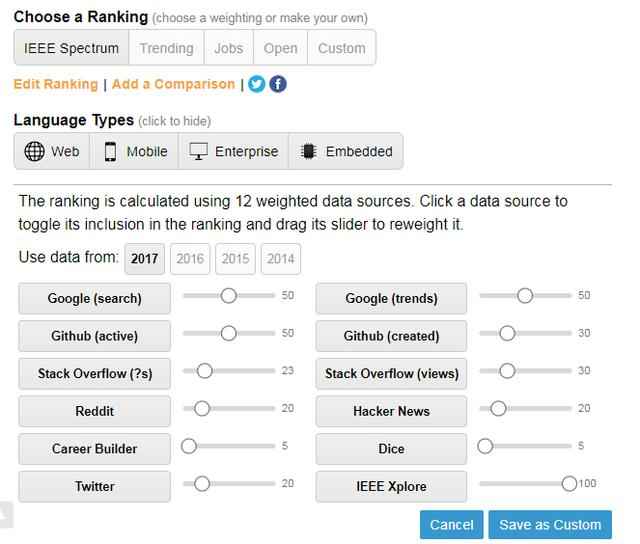Select the Embedded chip icon filter
The height and width of the screenshot is (544, 640).
[x=308, y=152]
